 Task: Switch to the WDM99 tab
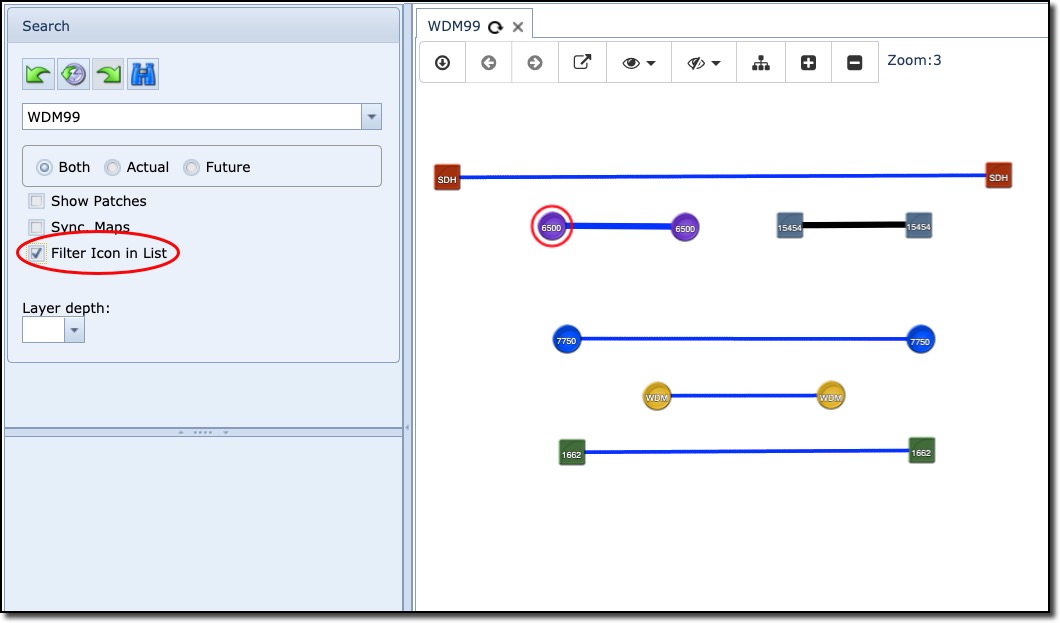coord(454,27)
